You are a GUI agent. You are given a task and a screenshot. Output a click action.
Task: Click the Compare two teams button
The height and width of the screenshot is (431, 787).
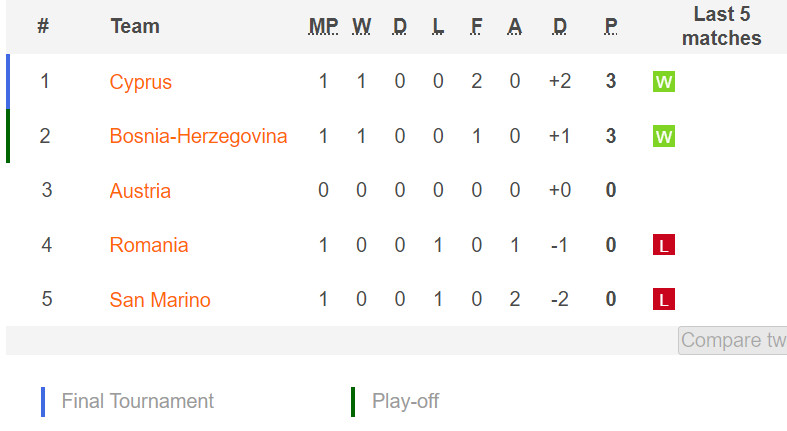click(x=732, y=340)
